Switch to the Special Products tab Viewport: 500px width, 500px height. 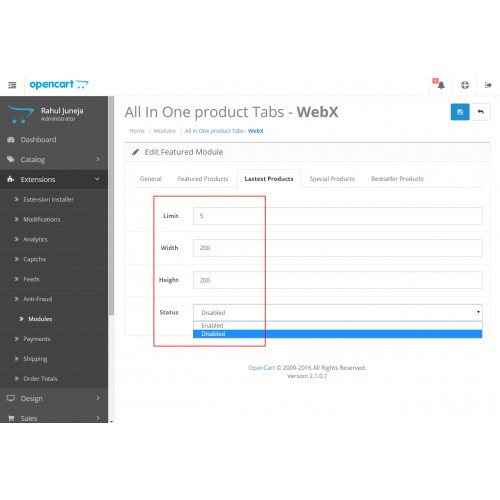pos(332,179)
